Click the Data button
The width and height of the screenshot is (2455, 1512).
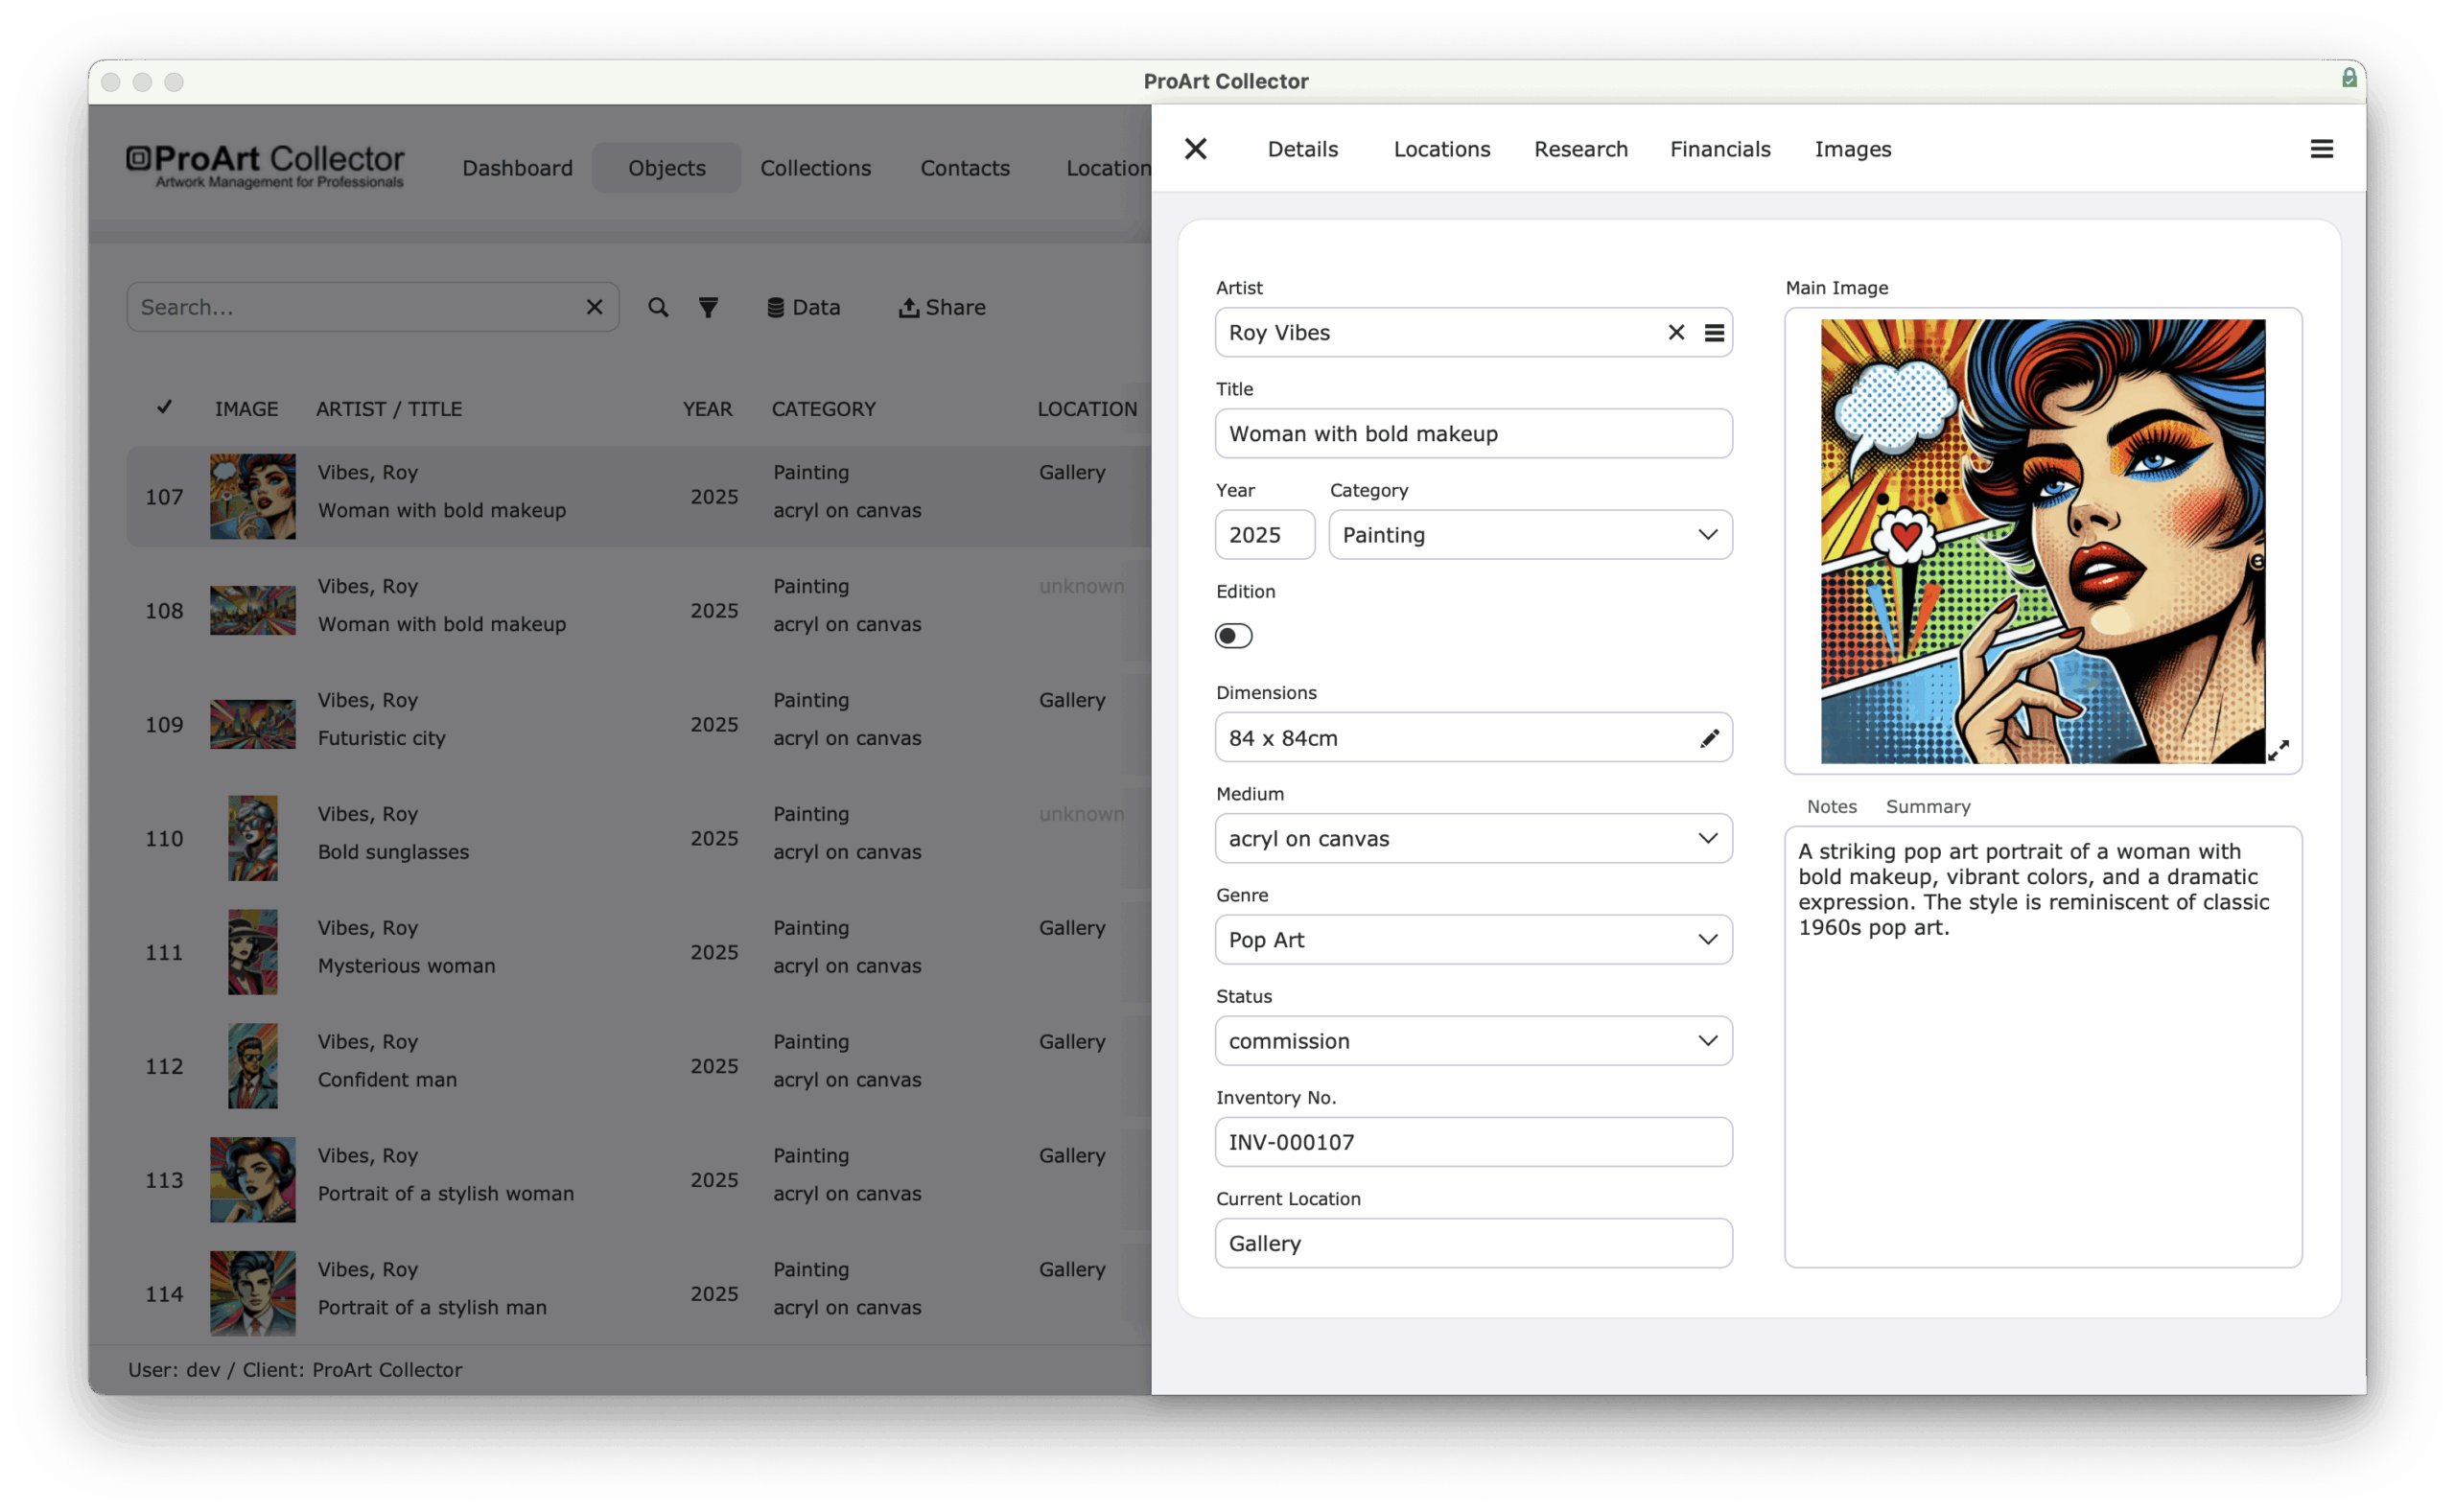(803, 307)
